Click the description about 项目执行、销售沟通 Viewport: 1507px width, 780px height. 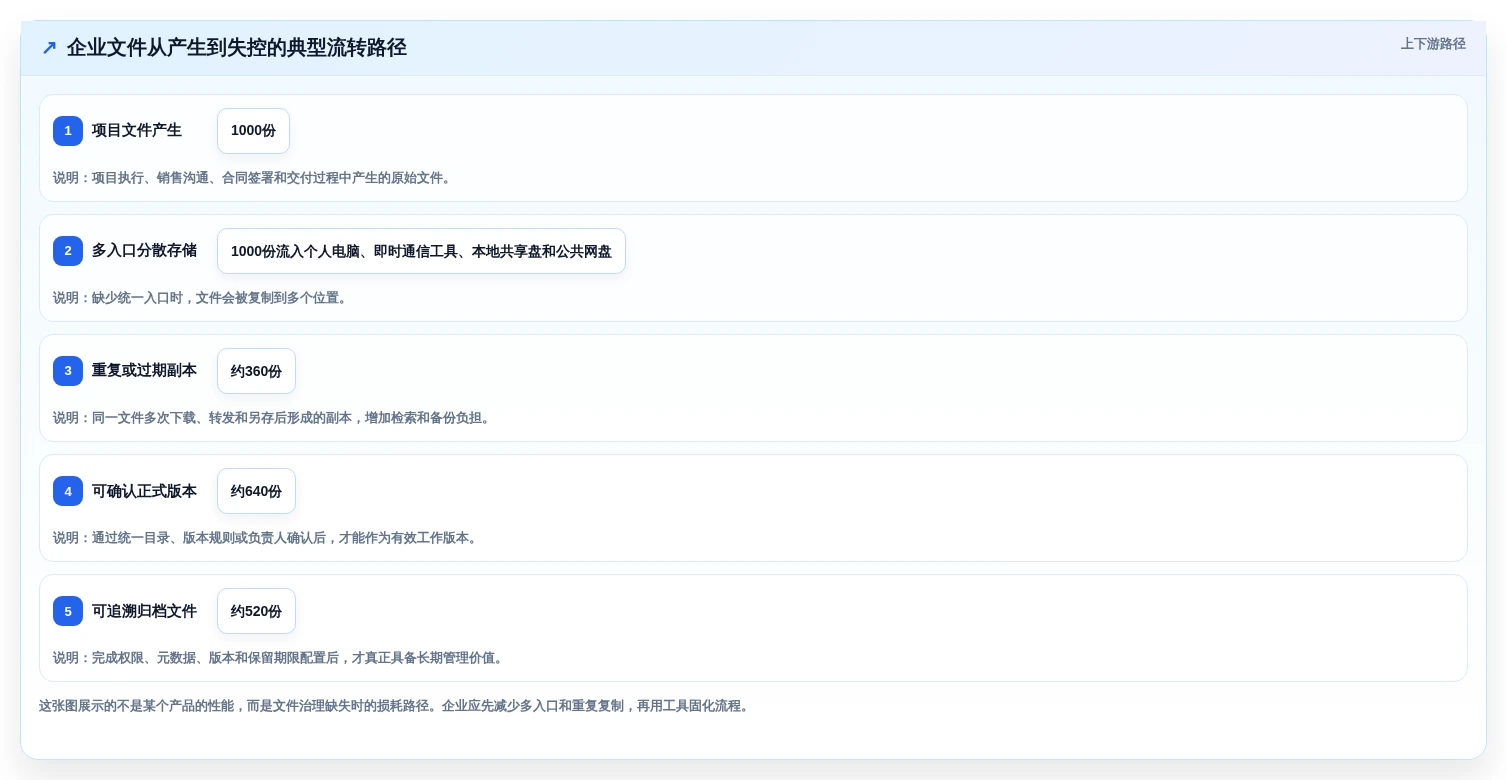pos(254,178)
